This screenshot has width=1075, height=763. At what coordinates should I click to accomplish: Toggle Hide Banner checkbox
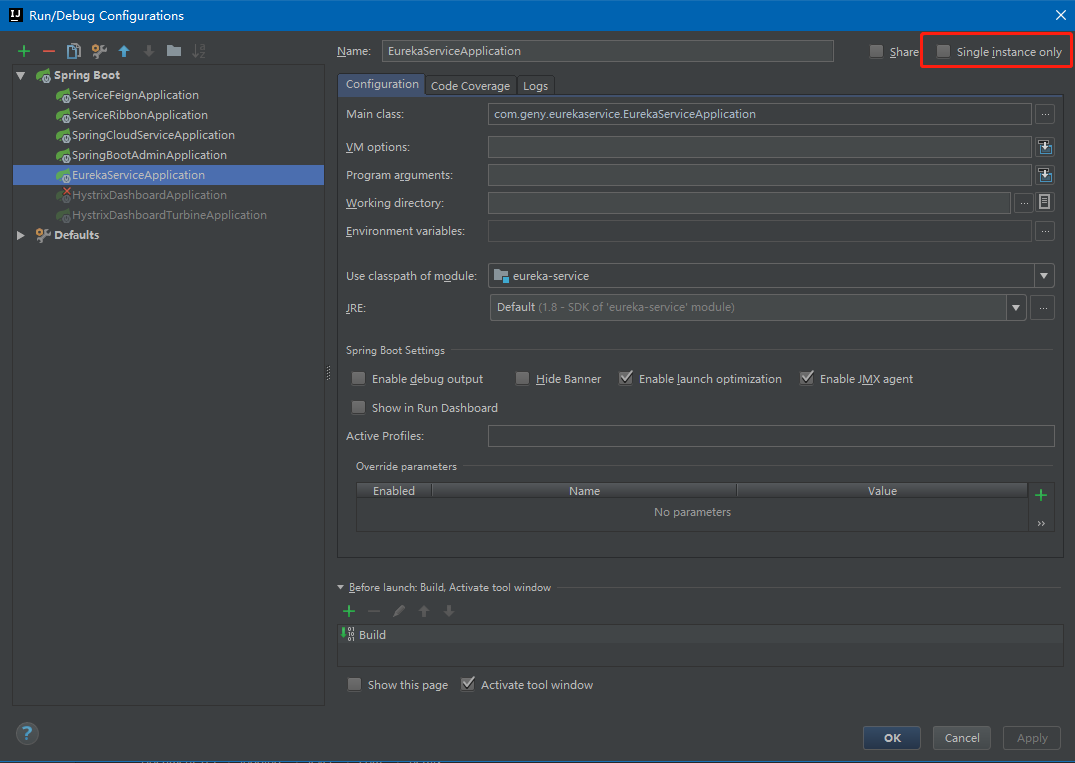tap(522, 378)
